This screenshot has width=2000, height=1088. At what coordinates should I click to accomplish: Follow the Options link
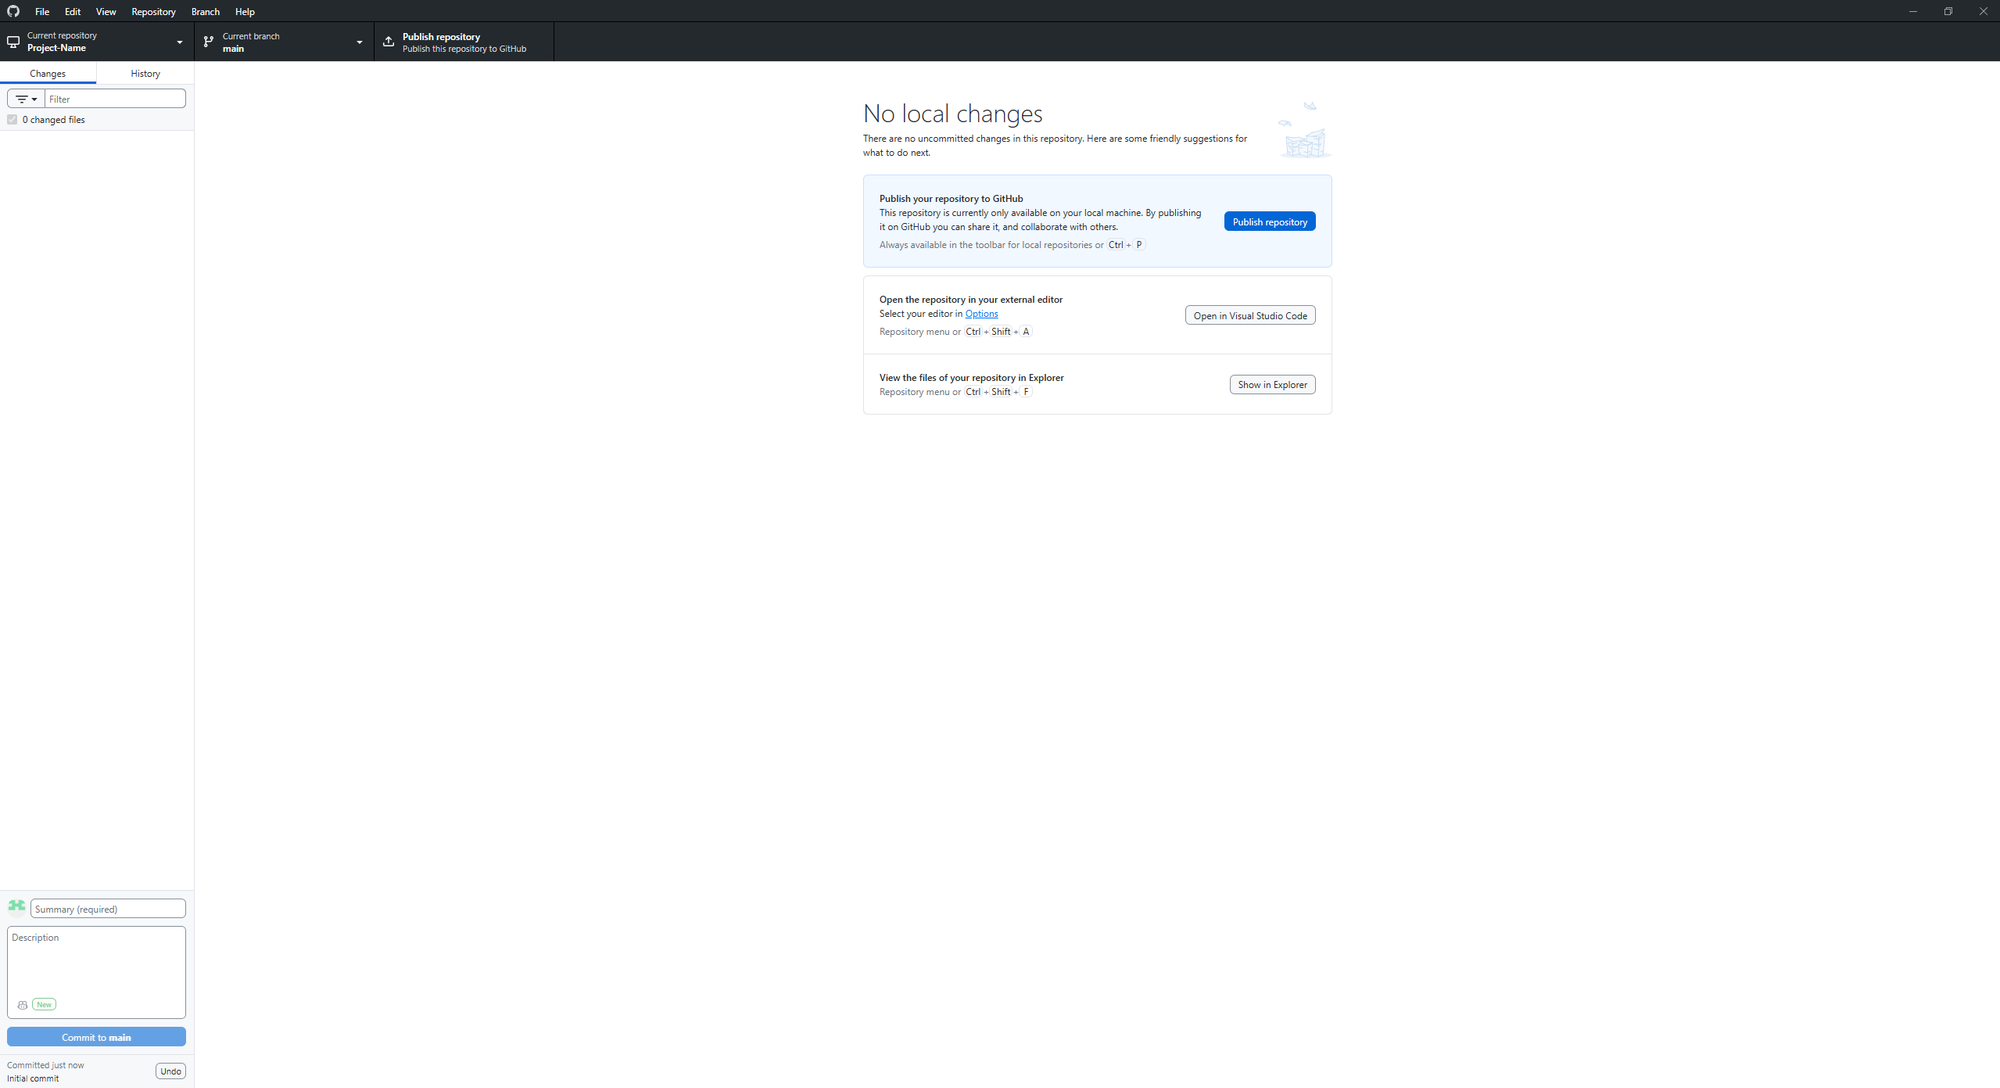981,314
